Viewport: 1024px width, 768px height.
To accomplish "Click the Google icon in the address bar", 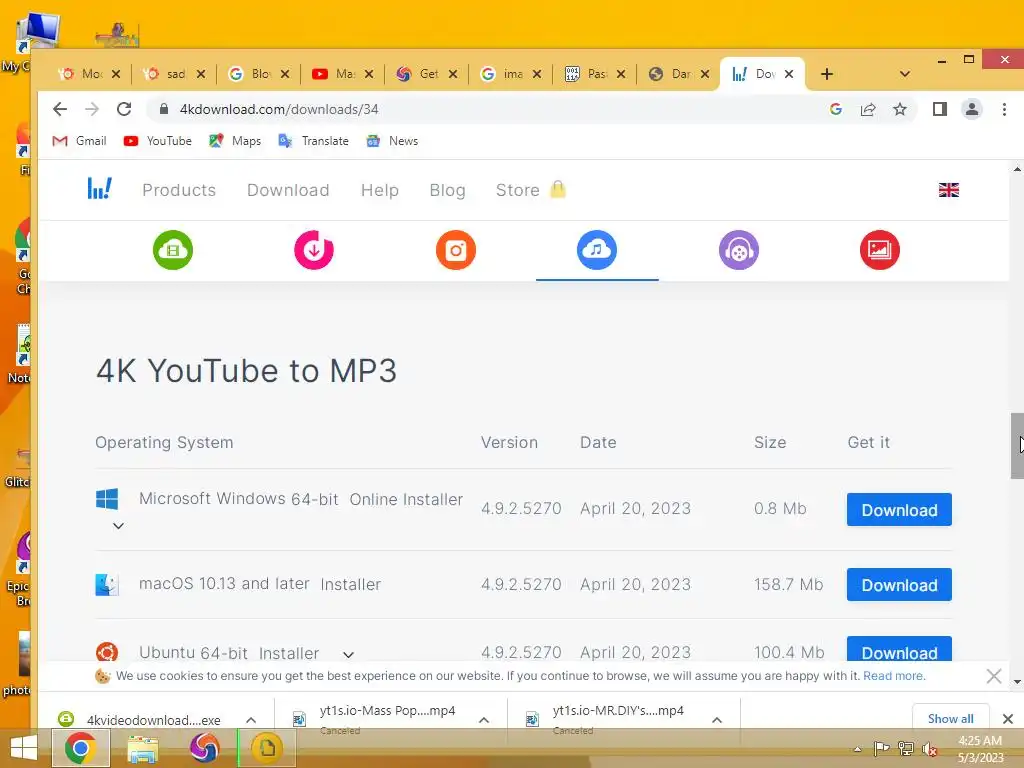I will pyautogui.click(x=836, y=109).
